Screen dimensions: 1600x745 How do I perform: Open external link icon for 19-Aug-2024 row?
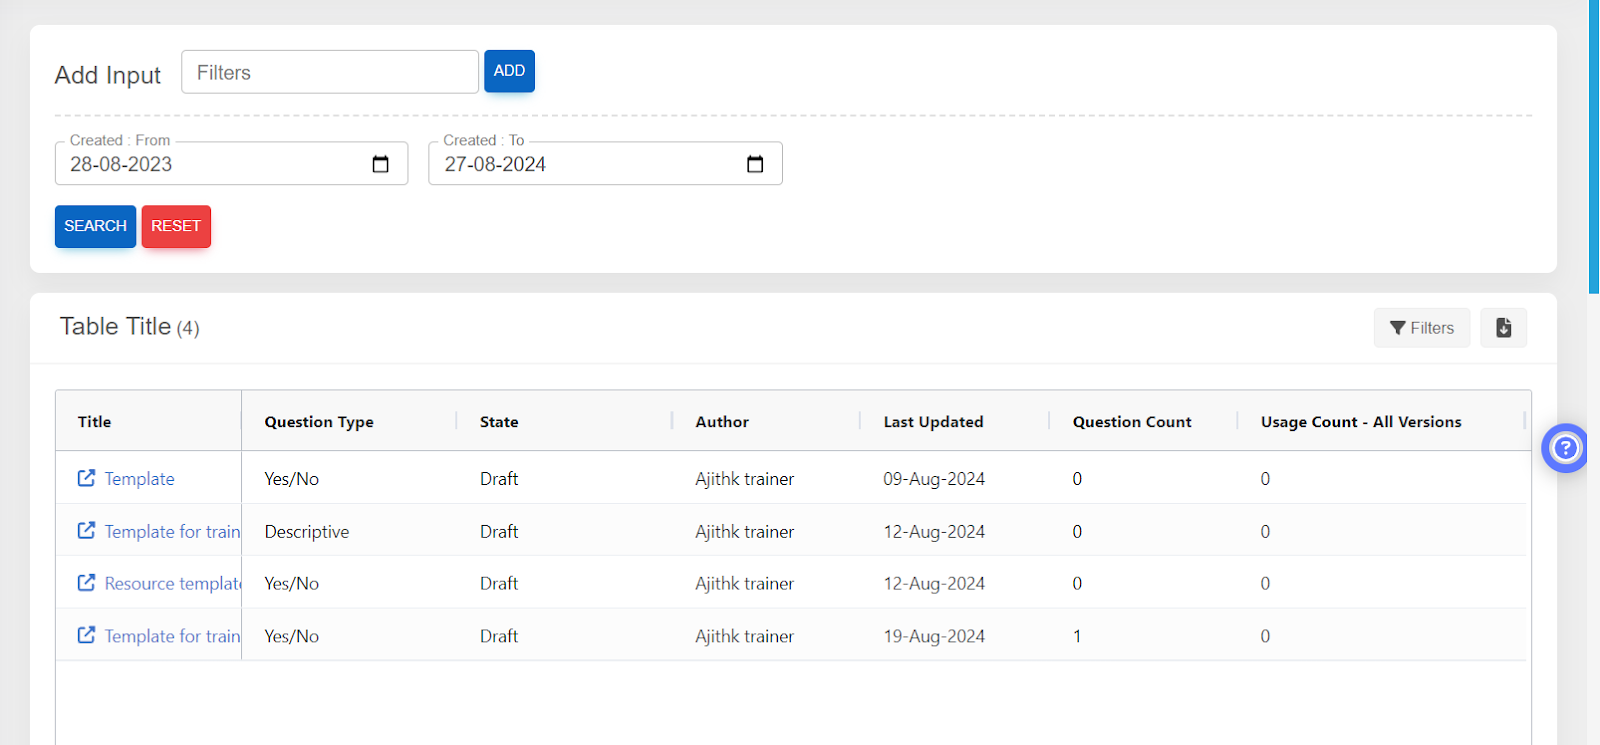[x=87, y=635]
